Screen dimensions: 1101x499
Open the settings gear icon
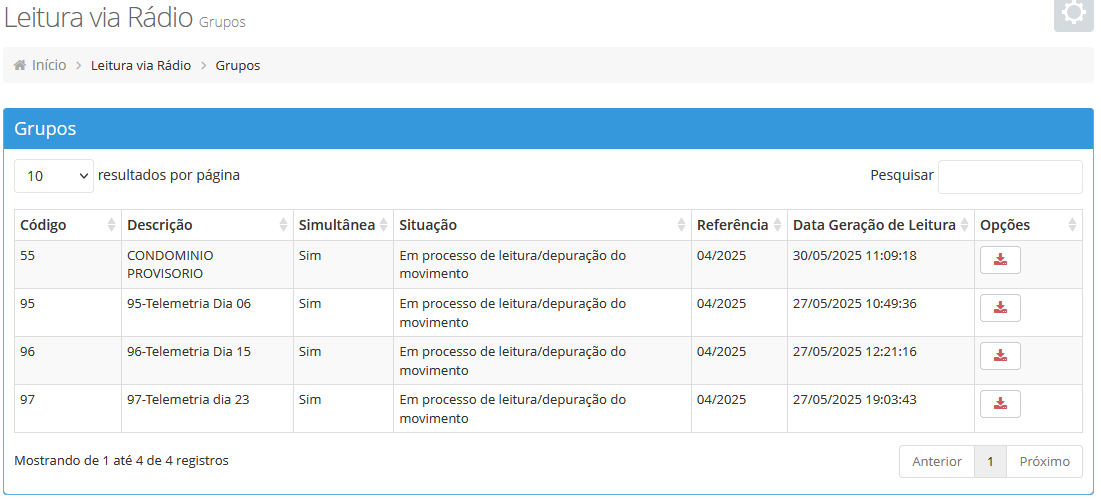pyautogui.click(x=1074, y=14)
